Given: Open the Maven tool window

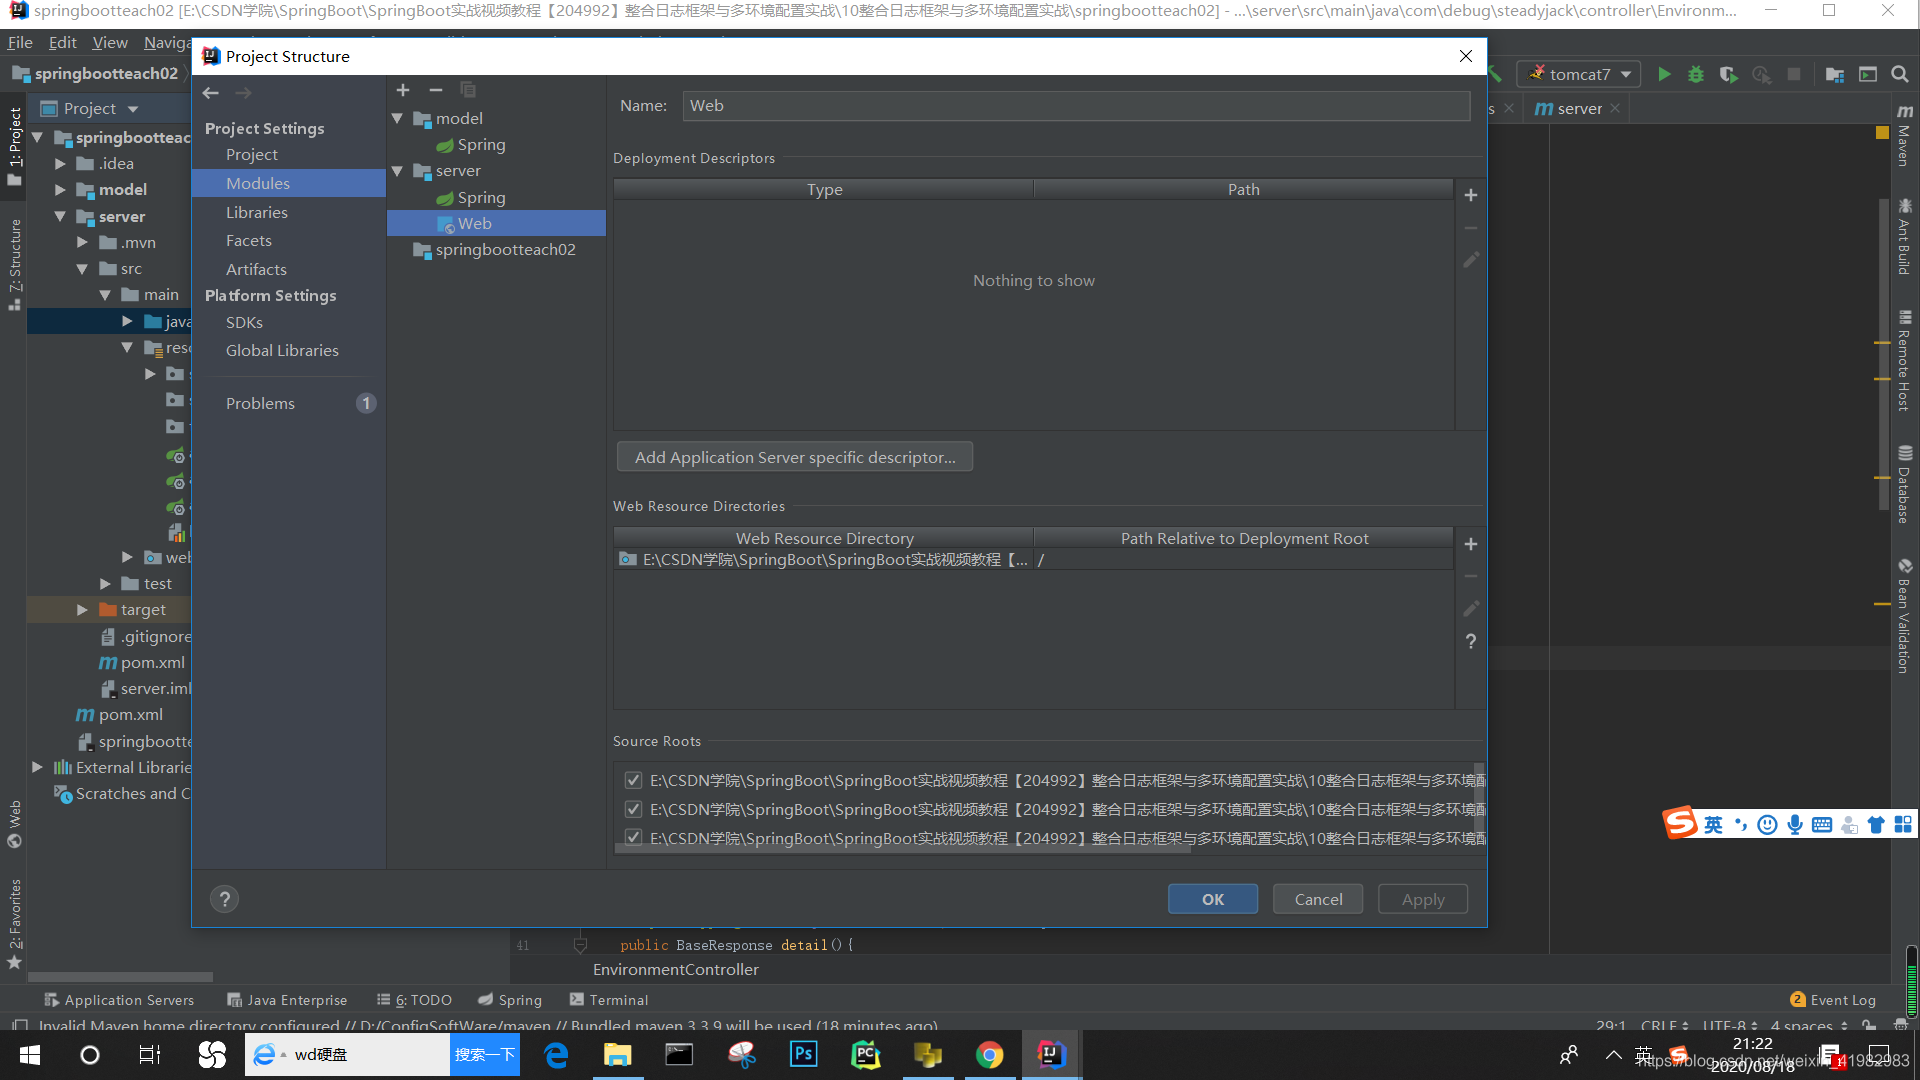Looking at the screenshot, I should coord(1905,134).
